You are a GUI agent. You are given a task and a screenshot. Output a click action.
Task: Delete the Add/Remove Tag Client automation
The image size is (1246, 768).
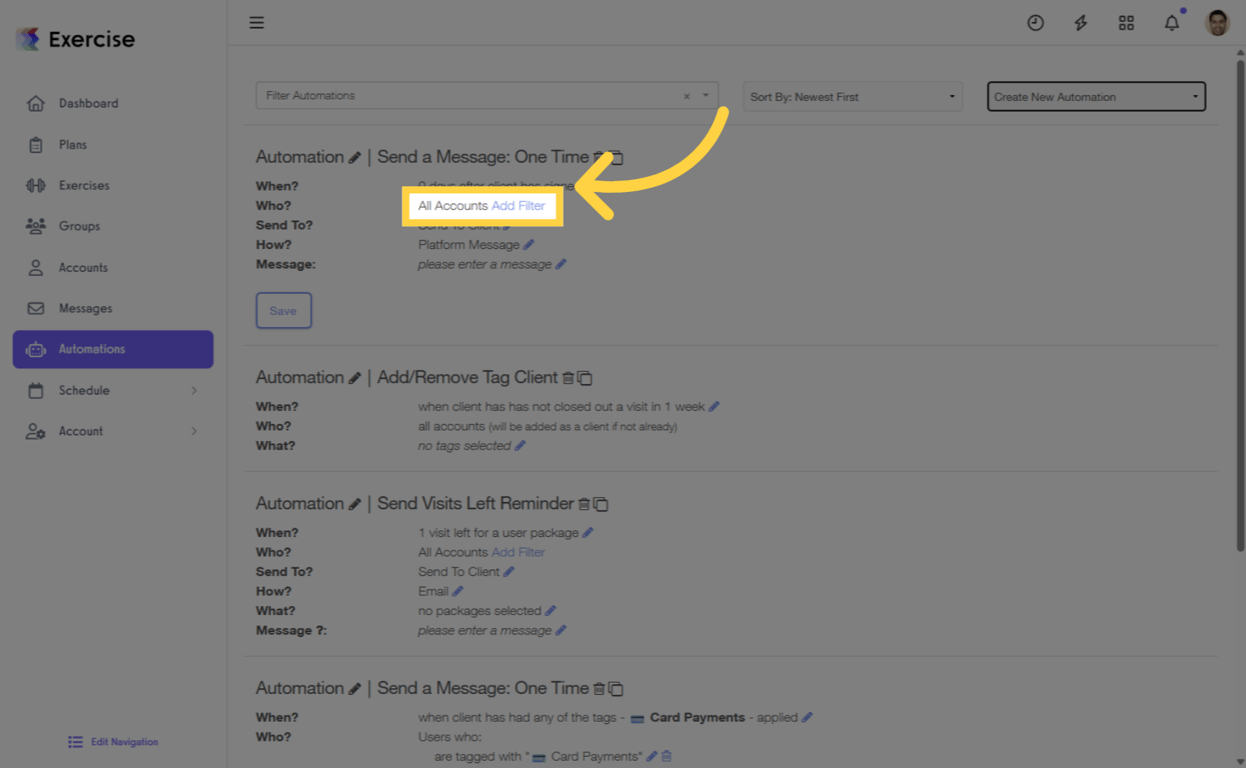click(568, 378)
